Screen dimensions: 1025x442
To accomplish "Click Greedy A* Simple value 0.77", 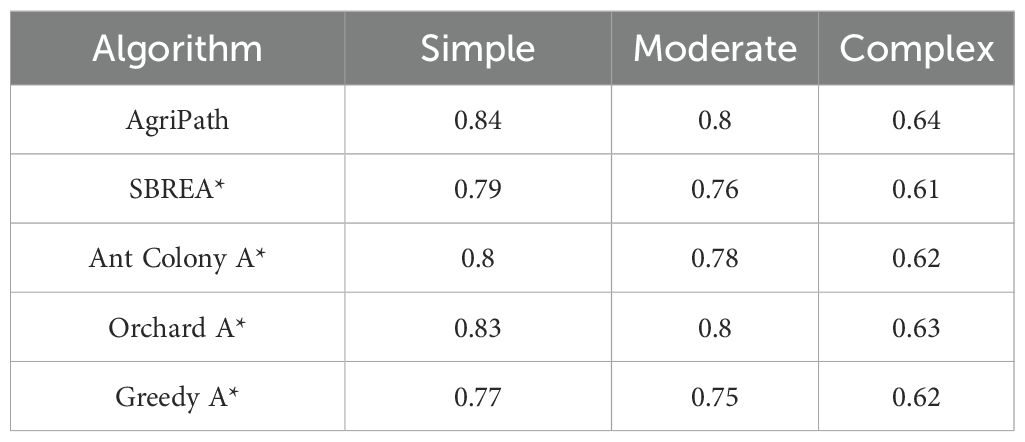I will (478, 396).
